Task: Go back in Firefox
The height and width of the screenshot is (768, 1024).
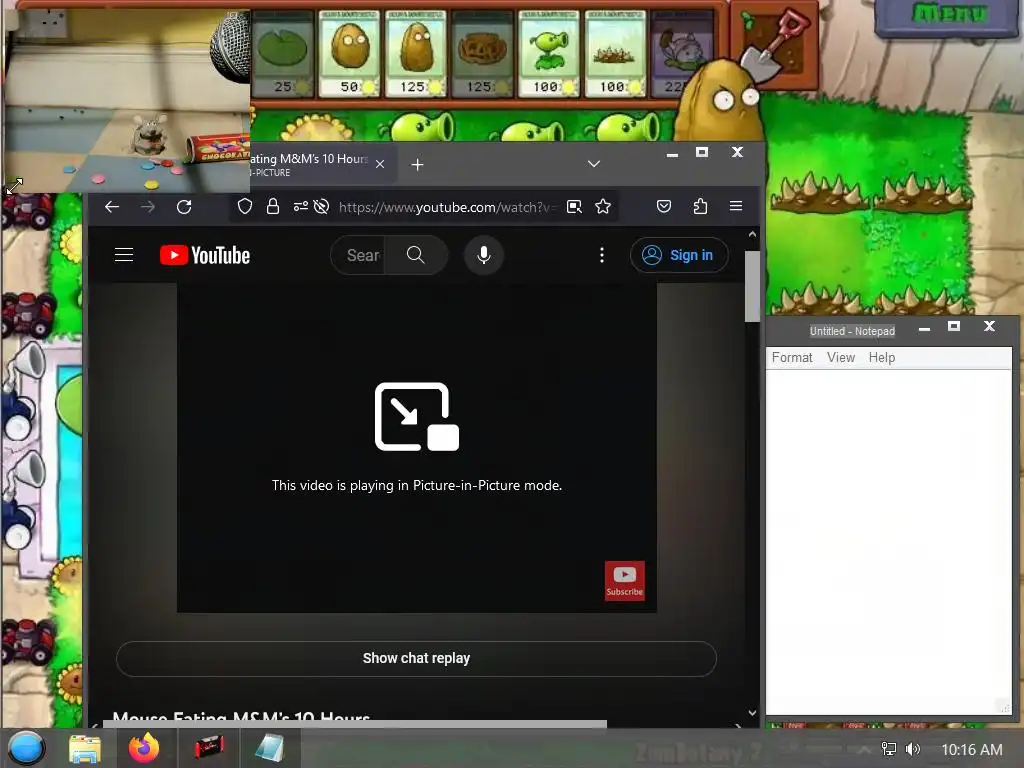Action: coord(112,207)
